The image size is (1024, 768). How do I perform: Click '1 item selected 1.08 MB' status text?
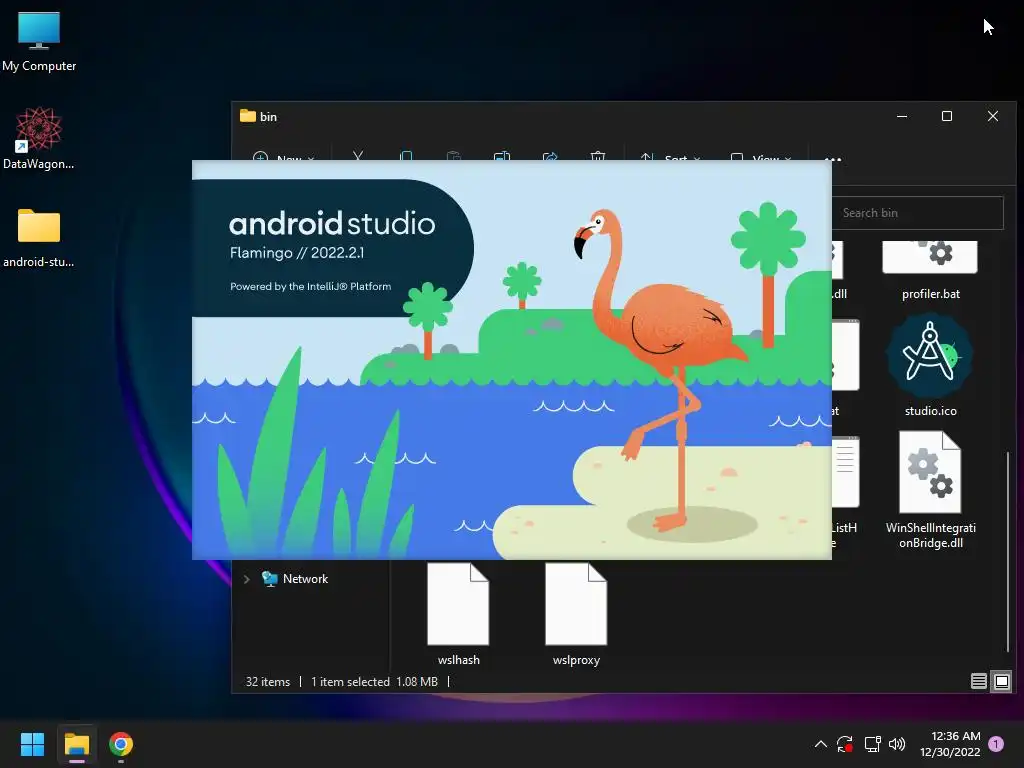374,681
